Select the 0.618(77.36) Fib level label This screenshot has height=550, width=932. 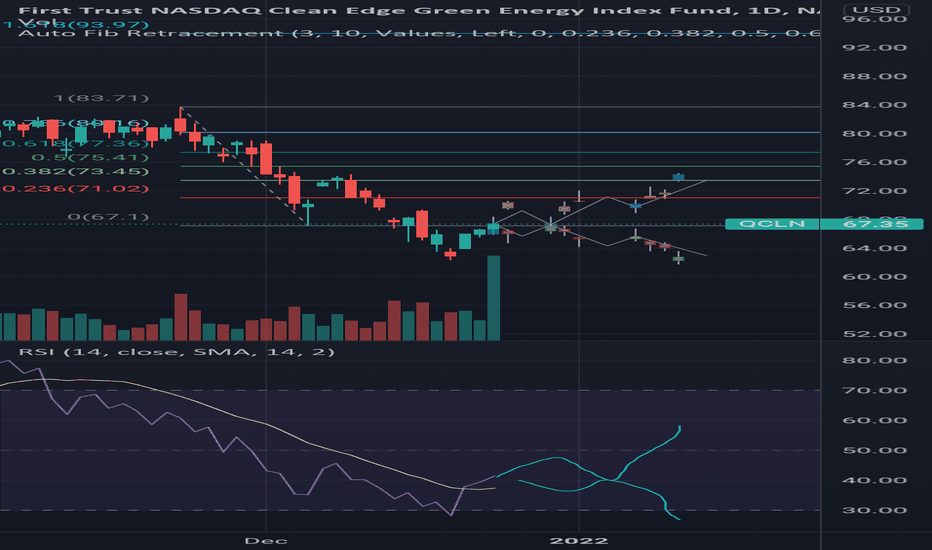coord(75,143)
